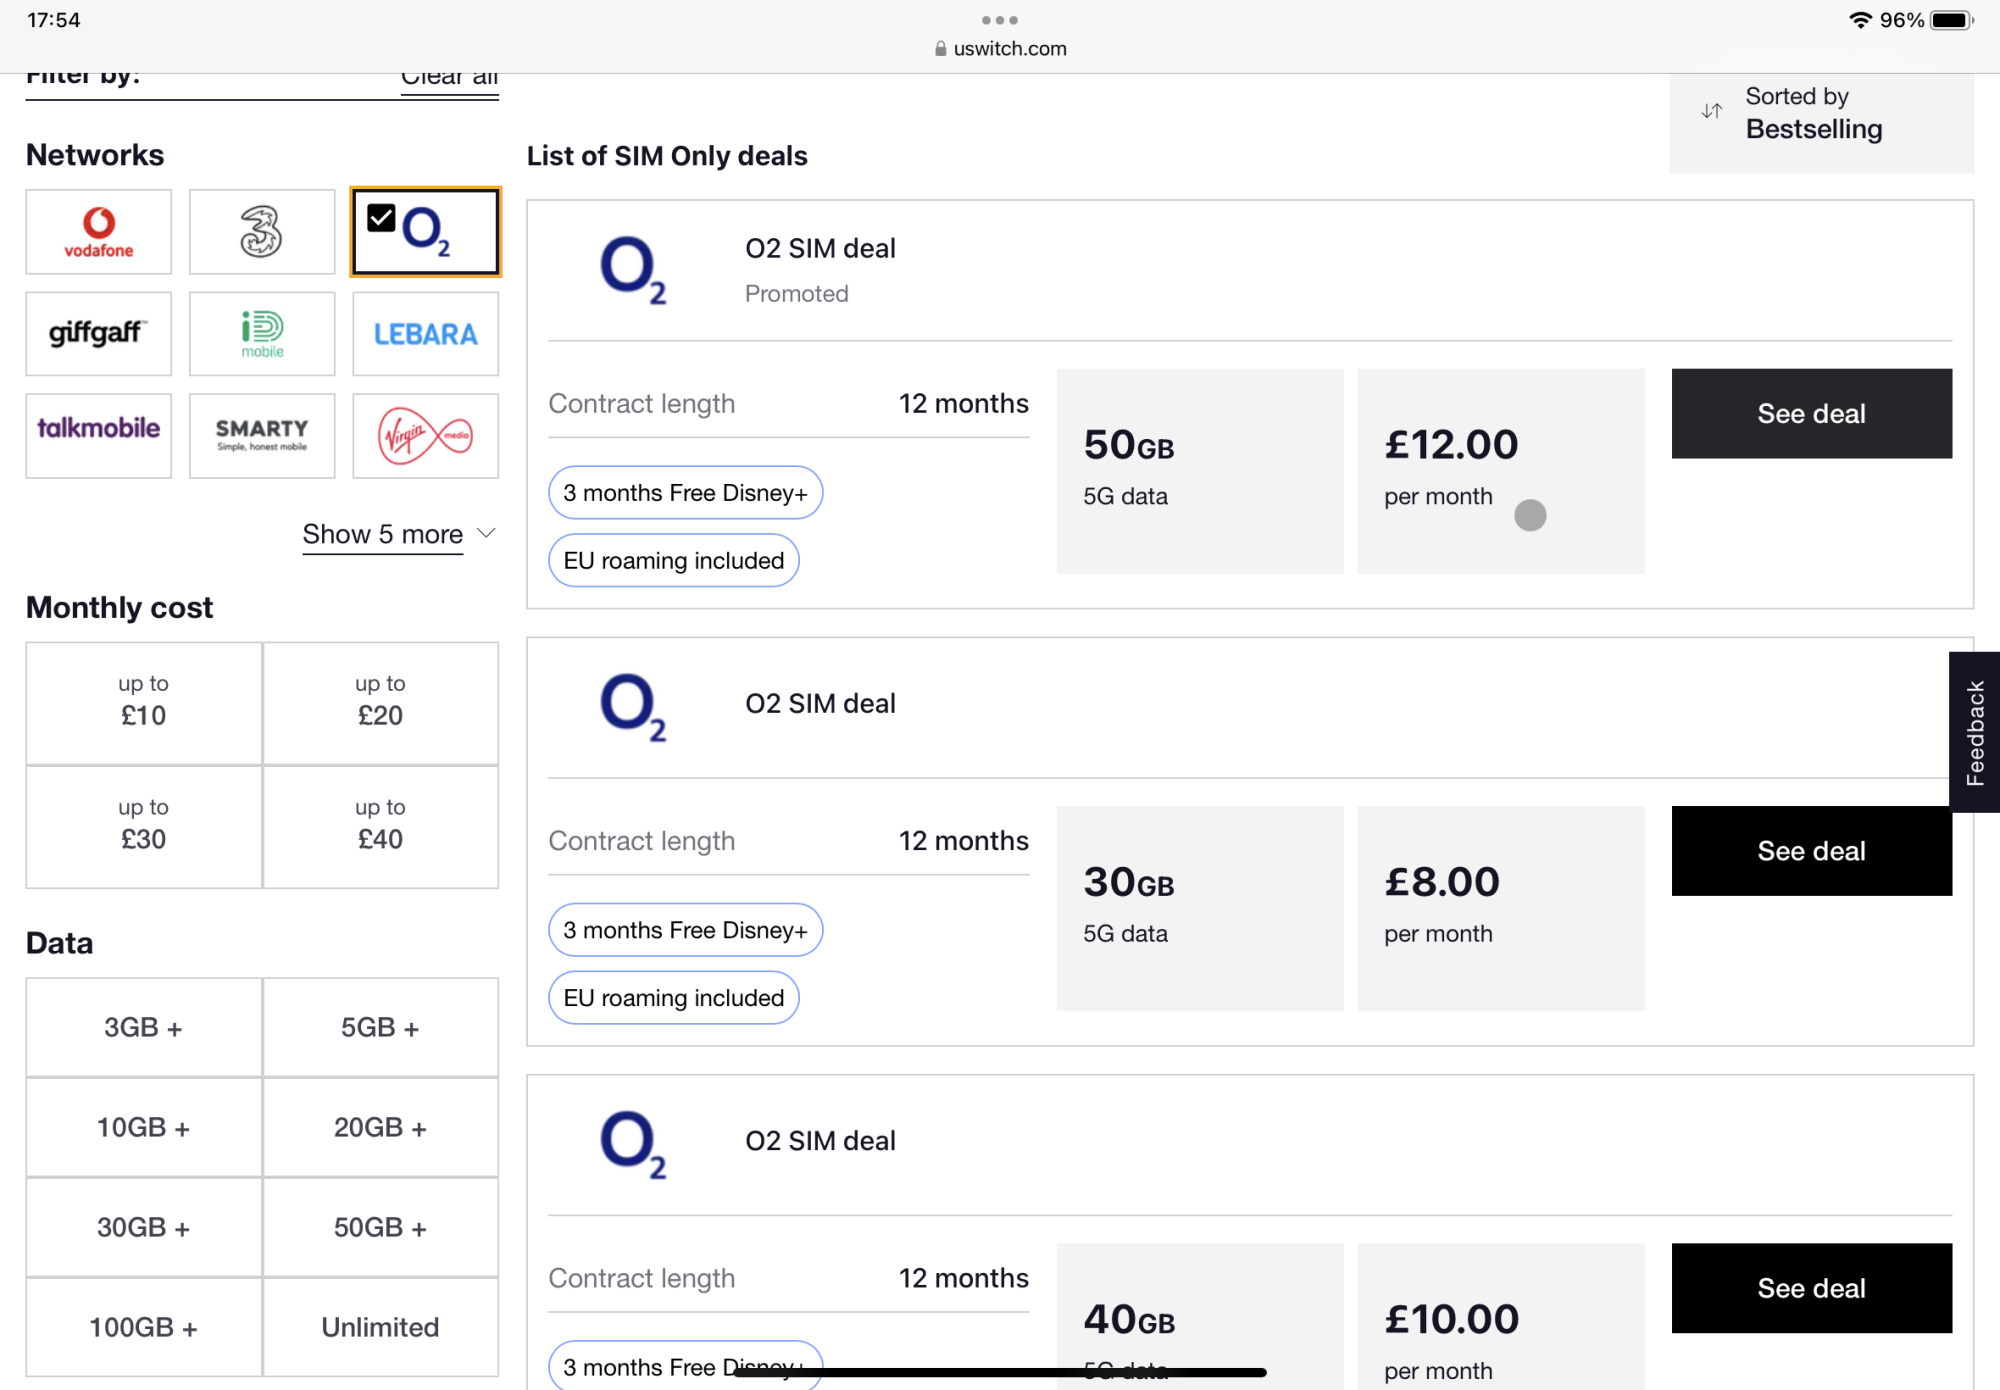Select the SMARTY network filter
This screenshot has height=1390, width=2000.
pyautogui.click(x=261, y=435)
